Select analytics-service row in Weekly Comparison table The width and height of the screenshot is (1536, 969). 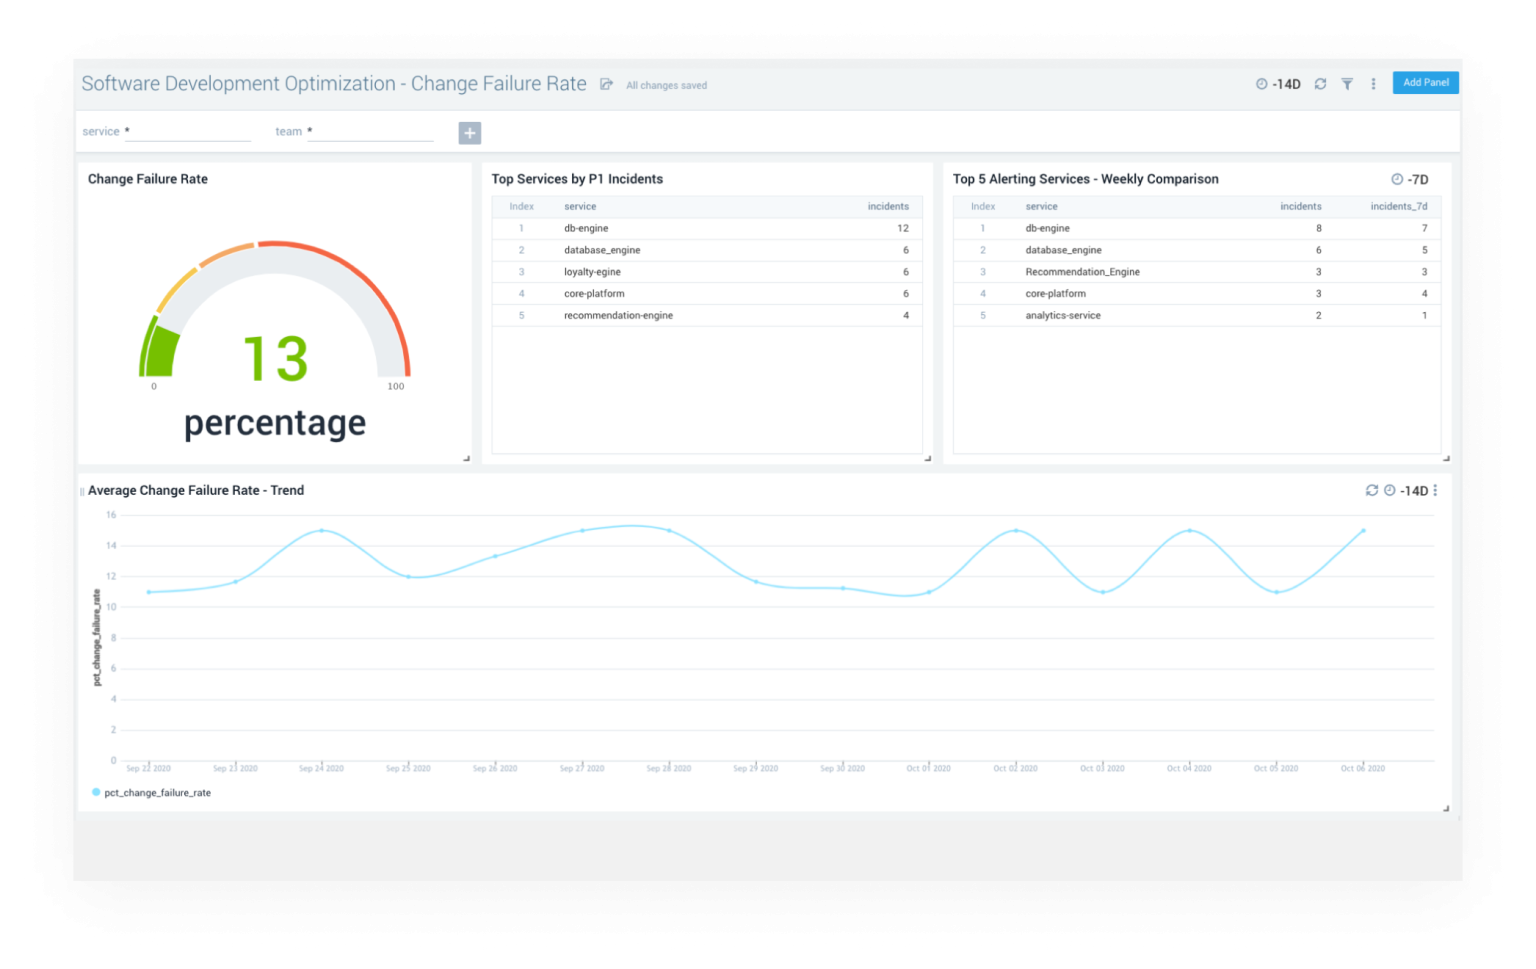pyautogui.click(x=1196, y=316)
